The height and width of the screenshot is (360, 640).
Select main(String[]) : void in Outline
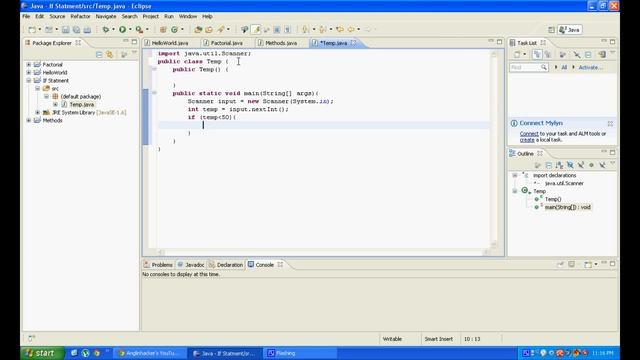click(x=567, y=207)
